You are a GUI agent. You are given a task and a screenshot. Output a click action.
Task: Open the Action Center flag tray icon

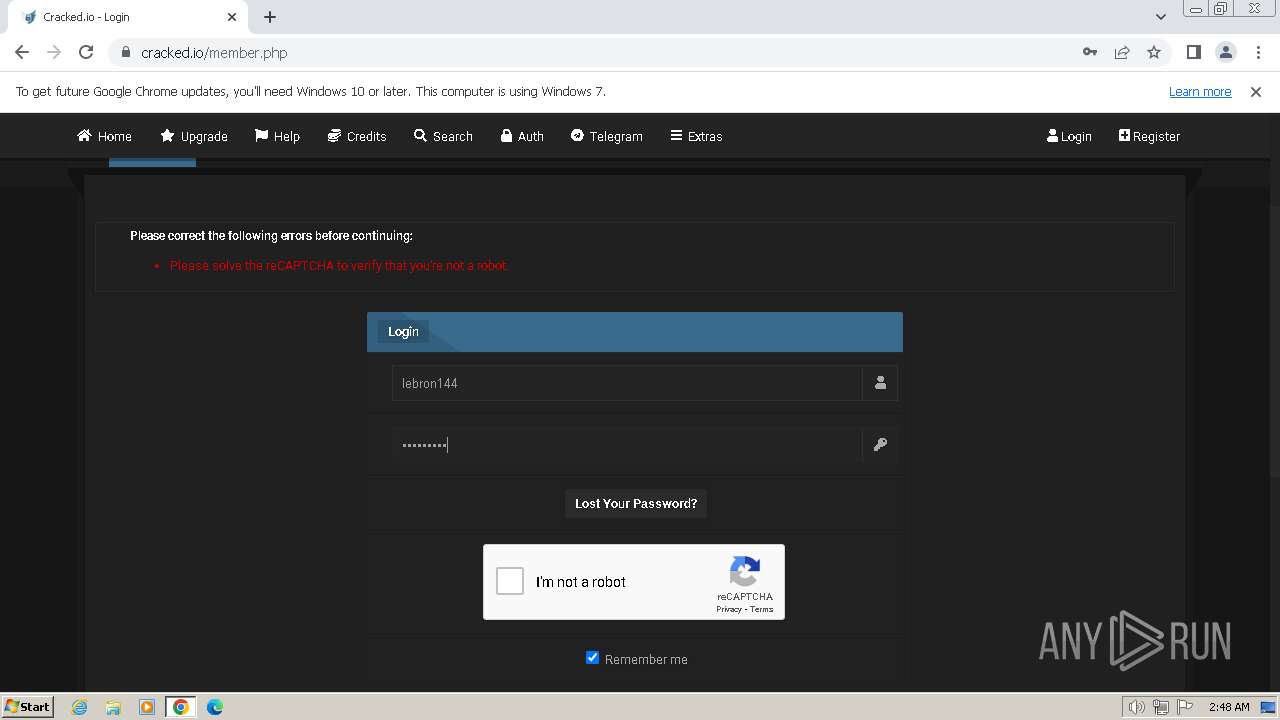[1186, 707]
